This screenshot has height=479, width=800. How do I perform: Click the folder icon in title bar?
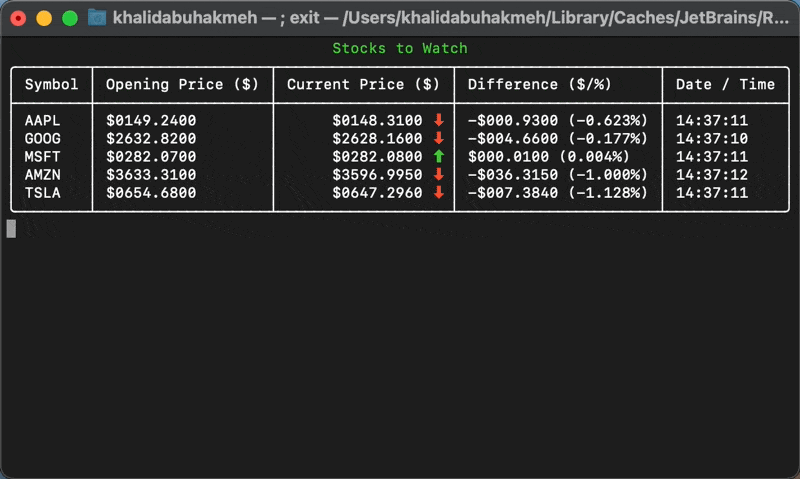pyautogui.click(x=96, y=18)
